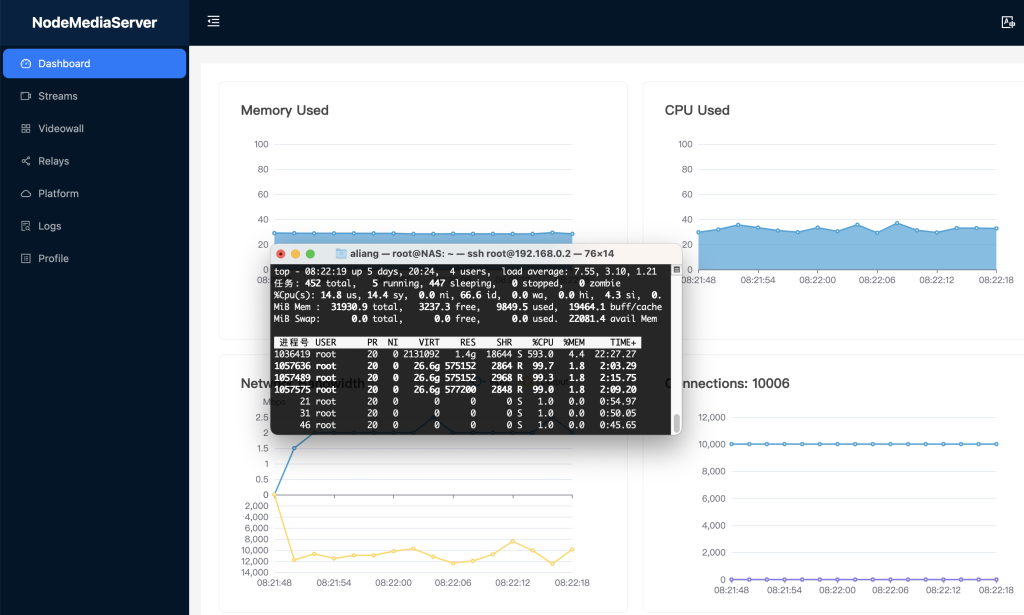Click the small marker icon above terminal scrollbar
1024x615 pixels.
tap(677, 270)
